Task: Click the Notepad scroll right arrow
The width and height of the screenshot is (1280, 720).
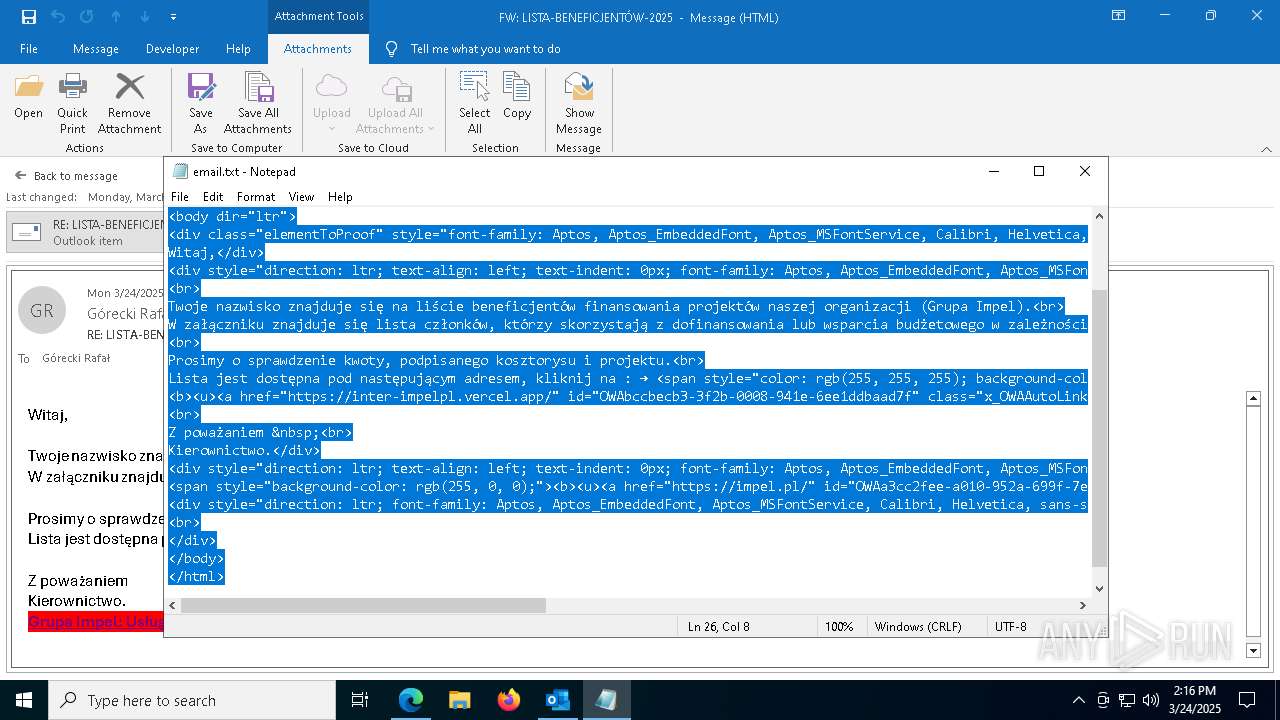Action: (x=1082, y=605)
